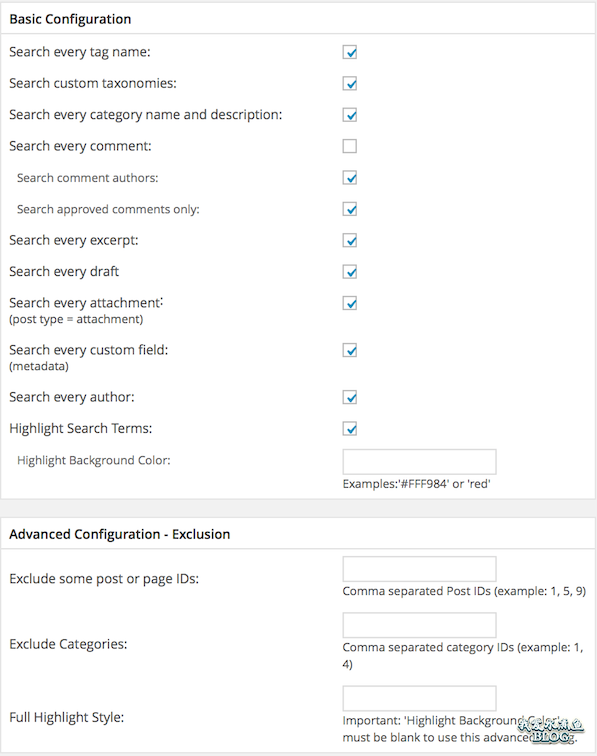Click the 'Search custom taxonomies:' label
Screen dimensions: 597x756
93,83
